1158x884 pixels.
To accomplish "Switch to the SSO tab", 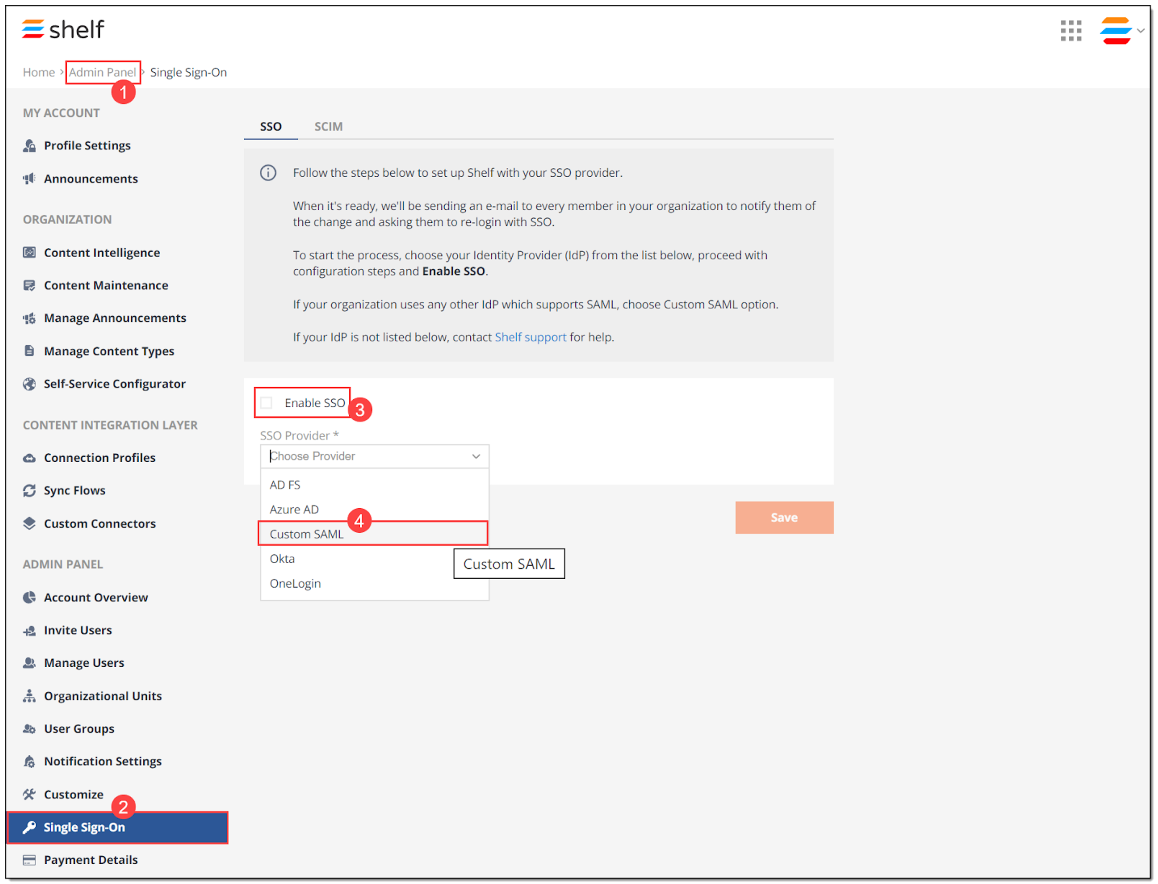I will pyautogui.click(x=271, y=127).
